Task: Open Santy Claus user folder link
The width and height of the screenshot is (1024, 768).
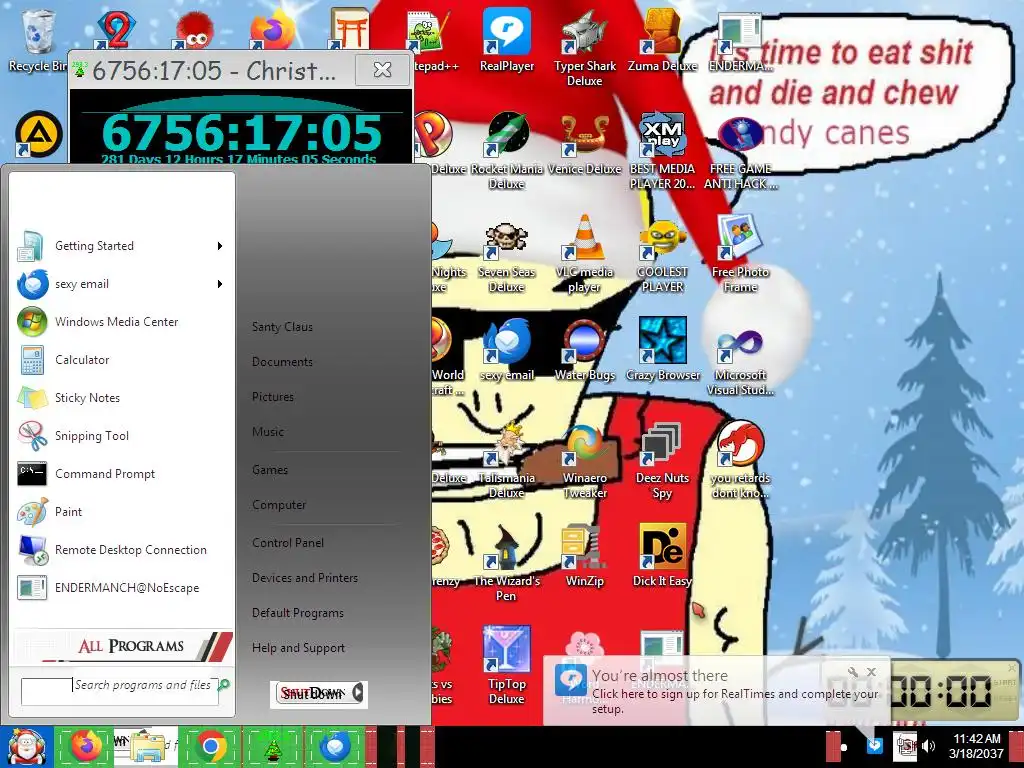Action: pos(282,327)
